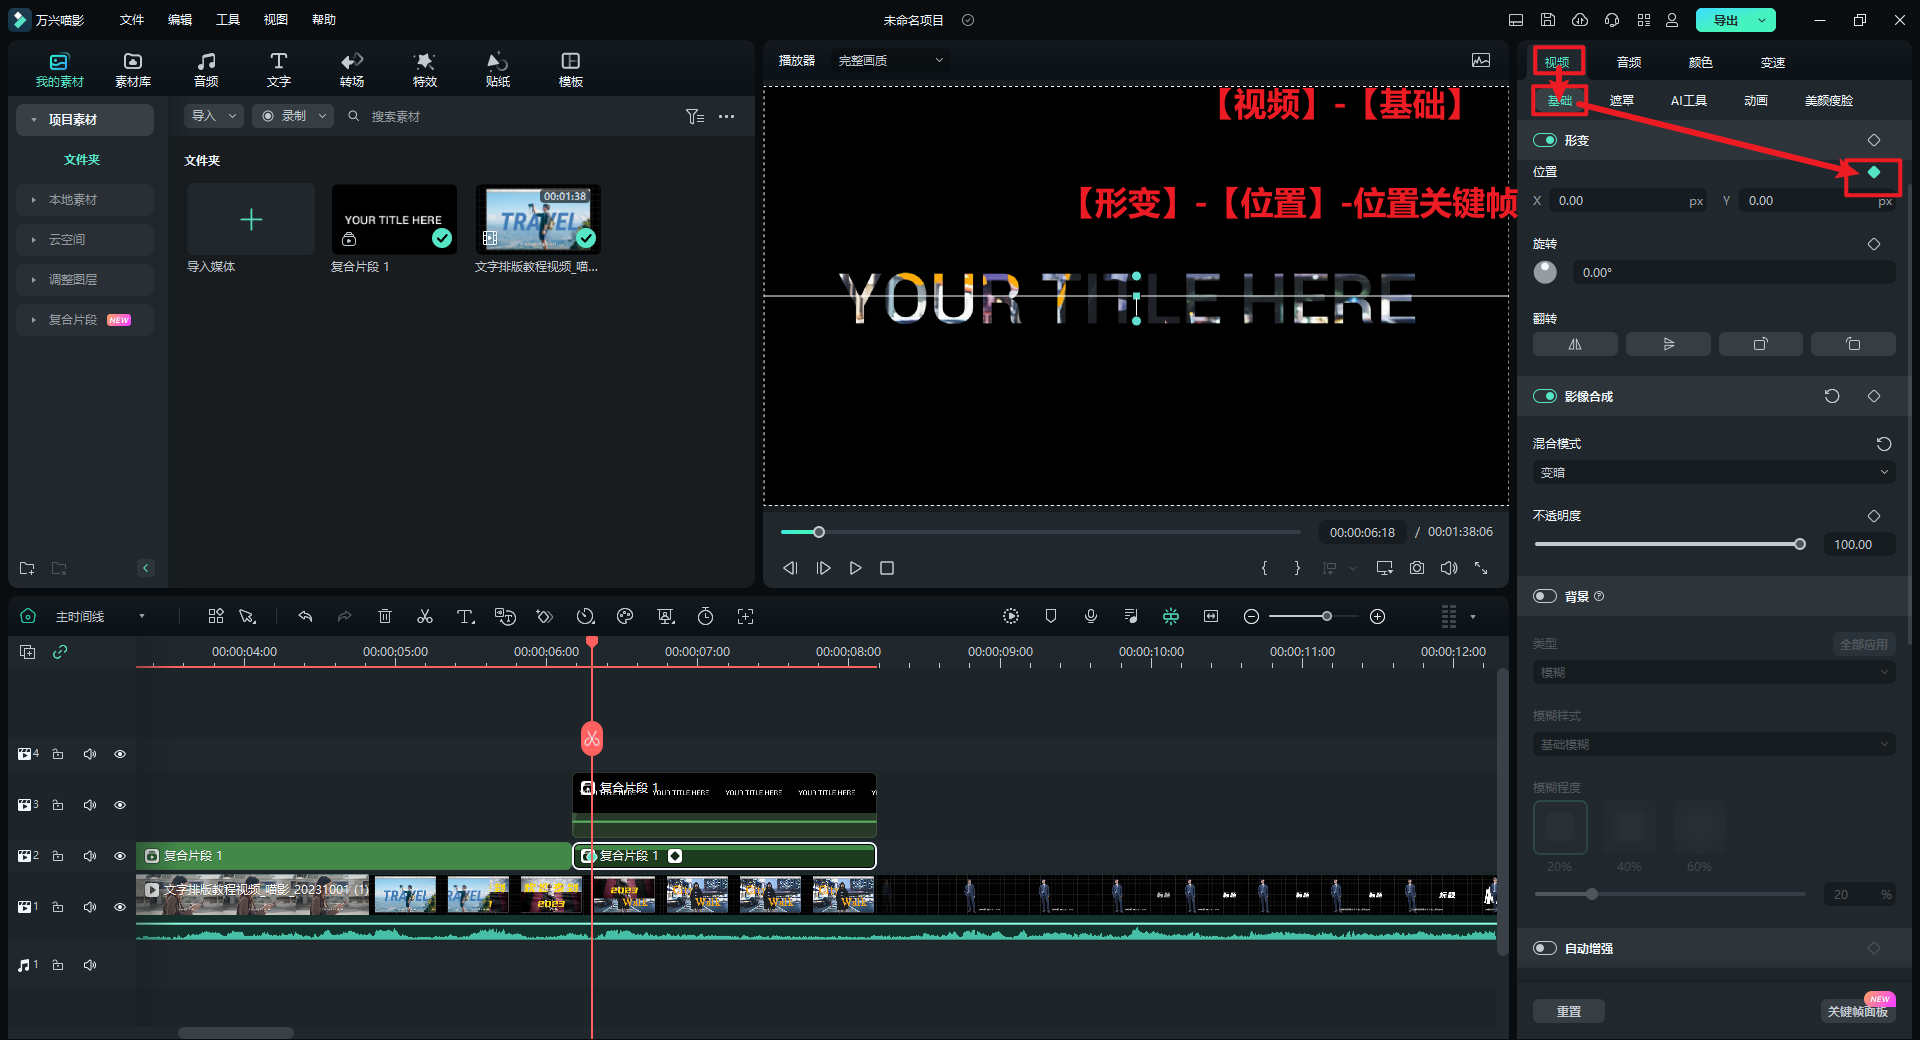Click the delete trash icon in timeline toolbar
The image size is (1920, 1040).
tap(385, 617)
